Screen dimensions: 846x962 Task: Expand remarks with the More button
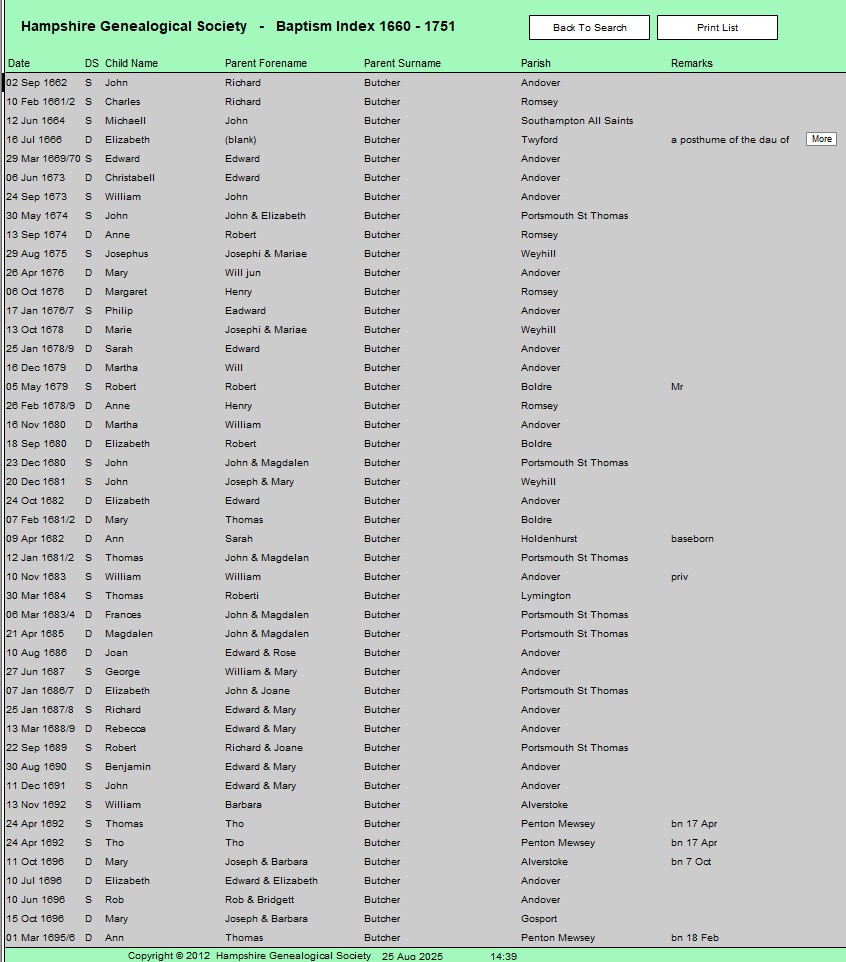point(821,140)
